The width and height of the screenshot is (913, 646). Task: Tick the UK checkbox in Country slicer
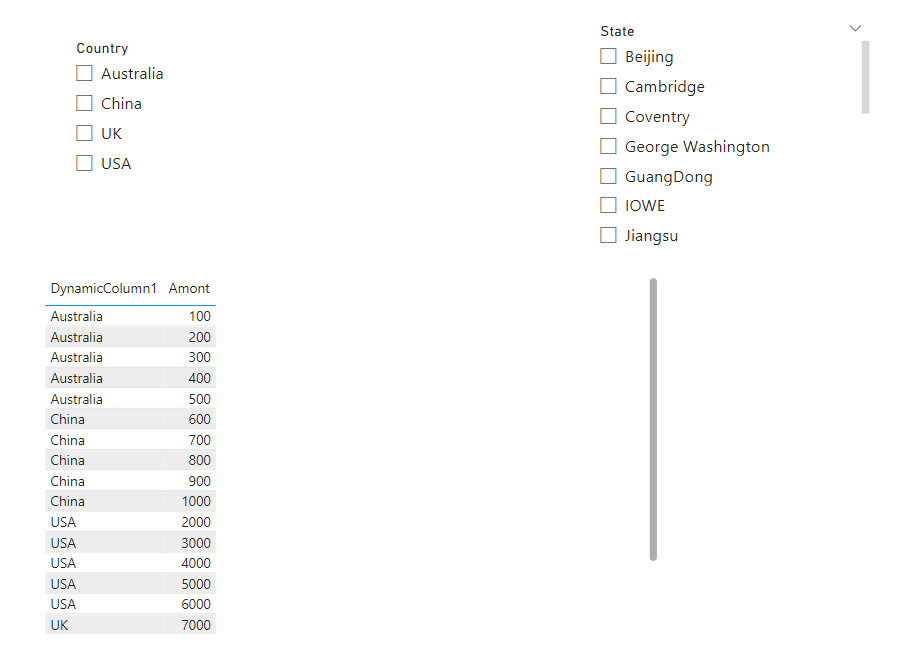point(84,133)
